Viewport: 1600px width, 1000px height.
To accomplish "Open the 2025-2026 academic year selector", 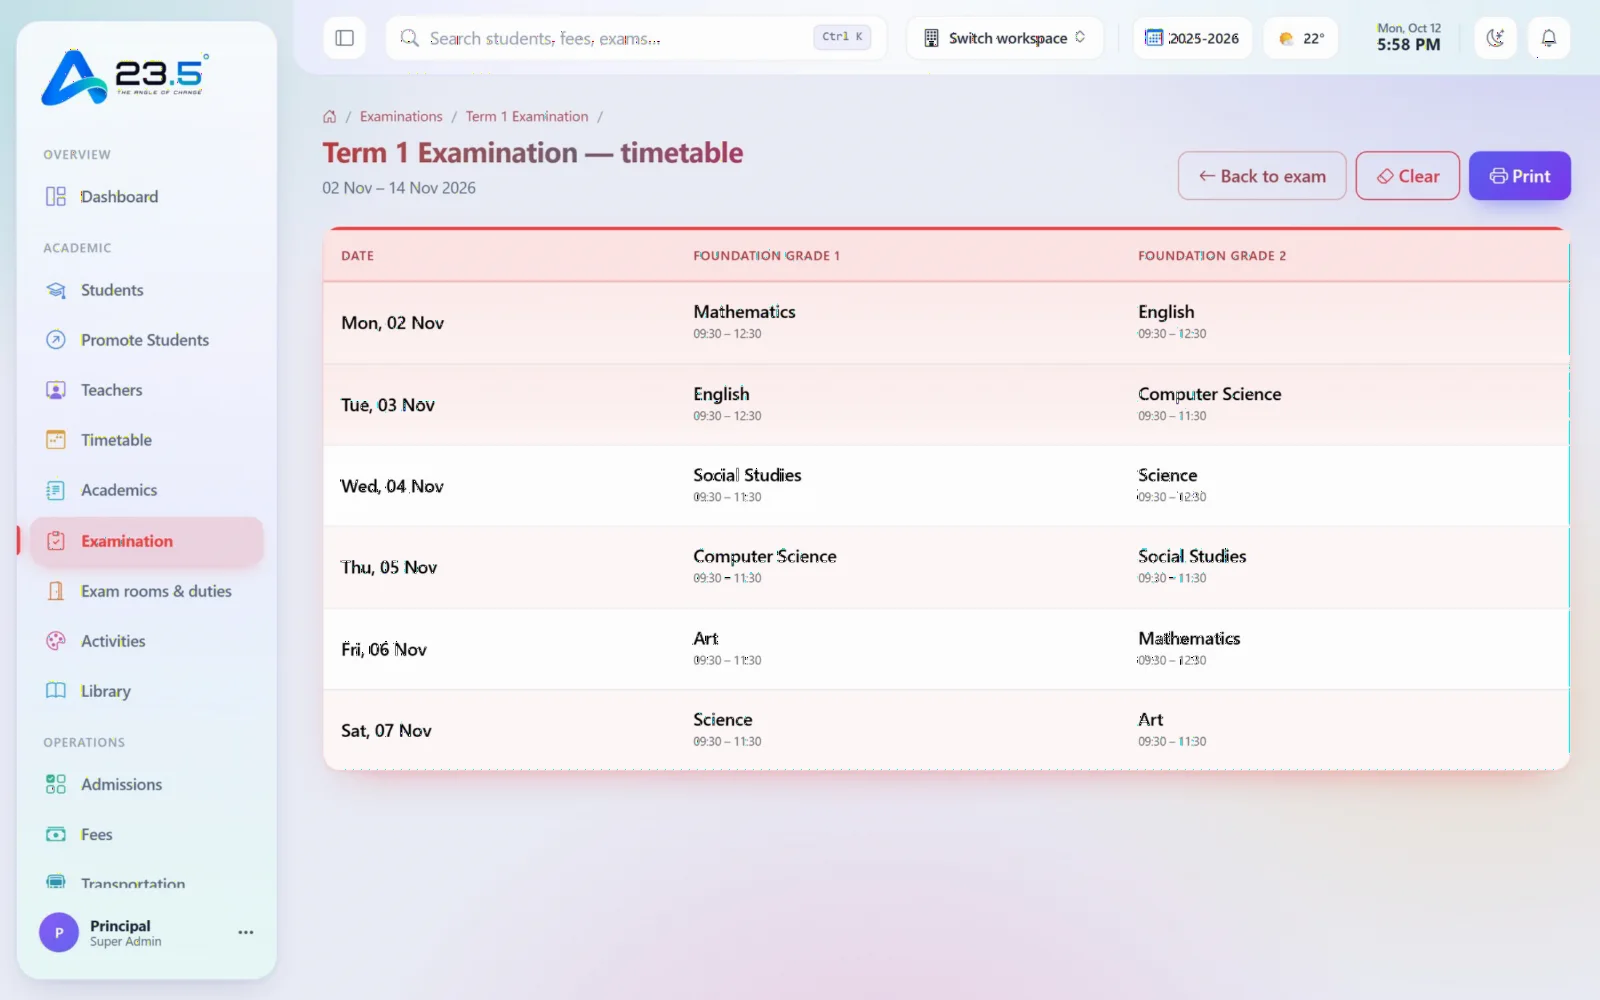I will [1192, 38].
